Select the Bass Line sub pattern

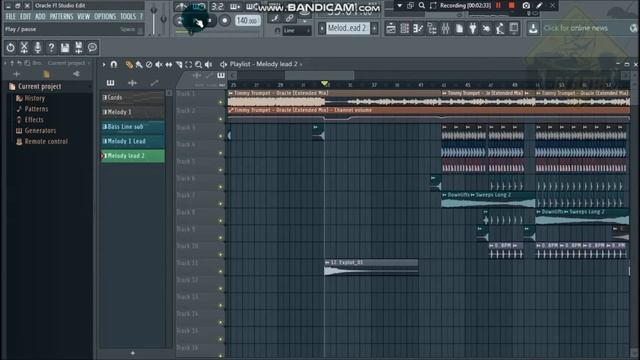coord(133,127)
